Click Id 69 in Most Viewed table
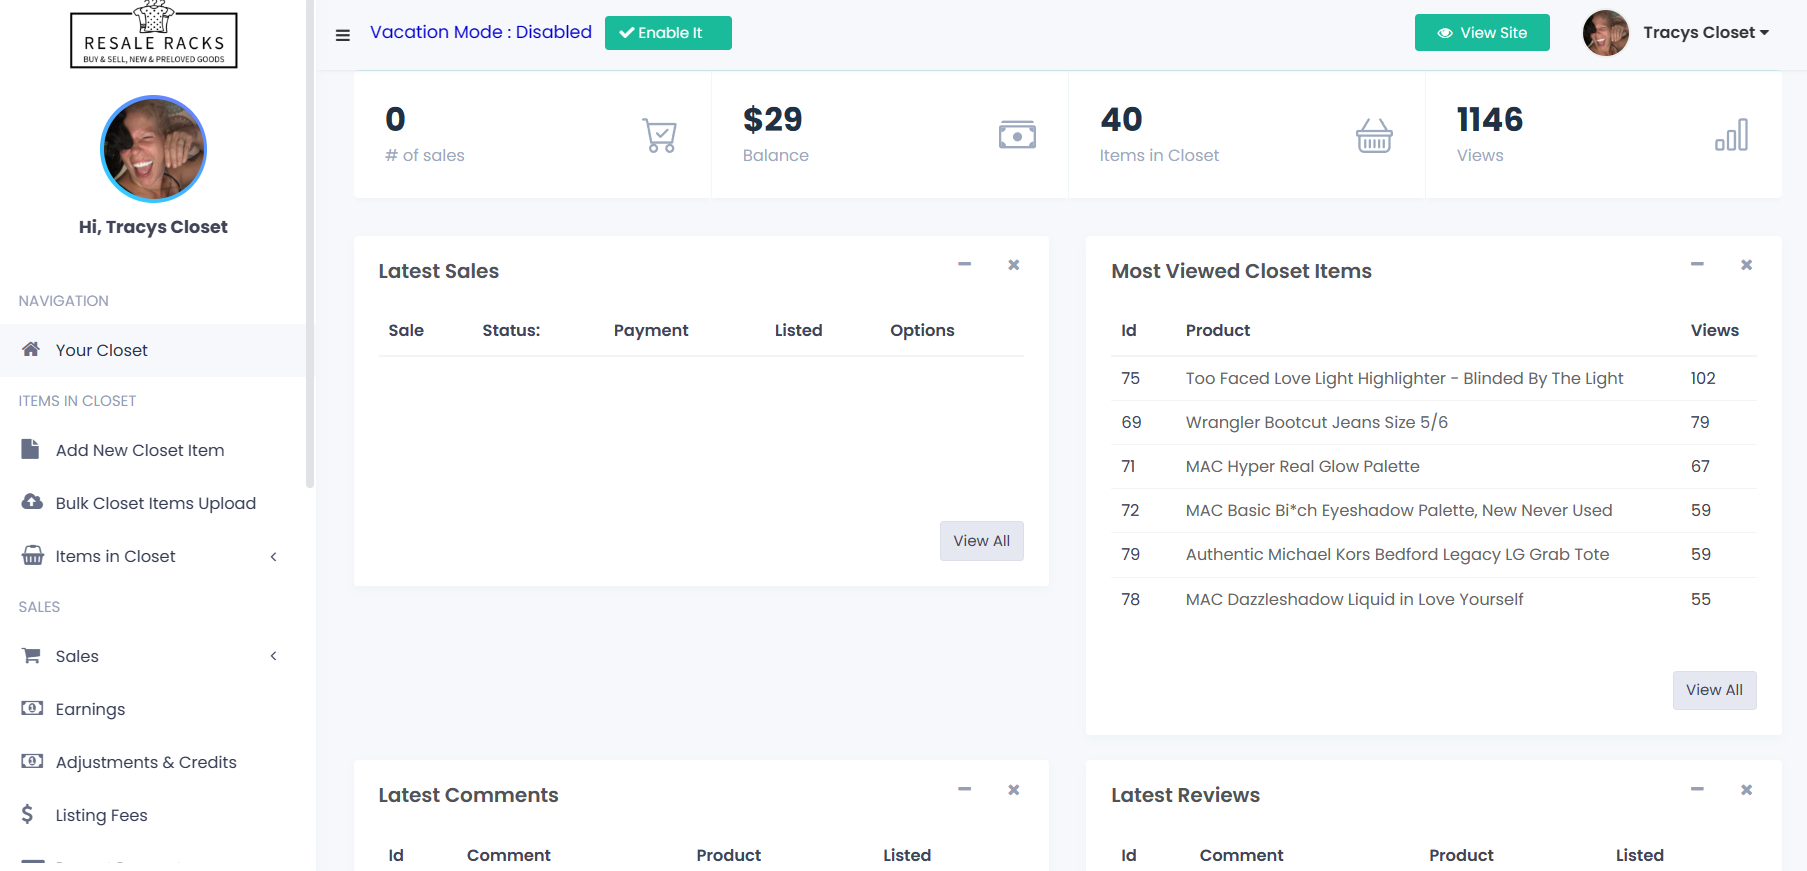The image size is (1807, 871). click(x=1131, y=422)
